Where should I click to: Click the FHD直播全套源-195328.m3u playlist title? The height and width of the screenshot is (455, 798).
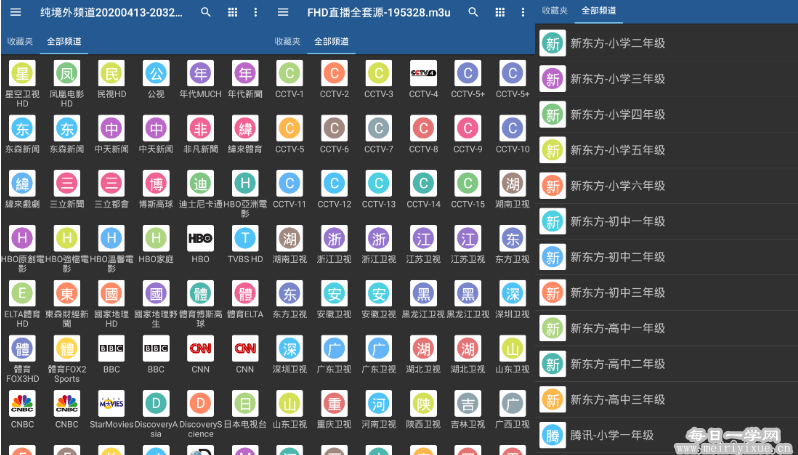coord(379,13)
